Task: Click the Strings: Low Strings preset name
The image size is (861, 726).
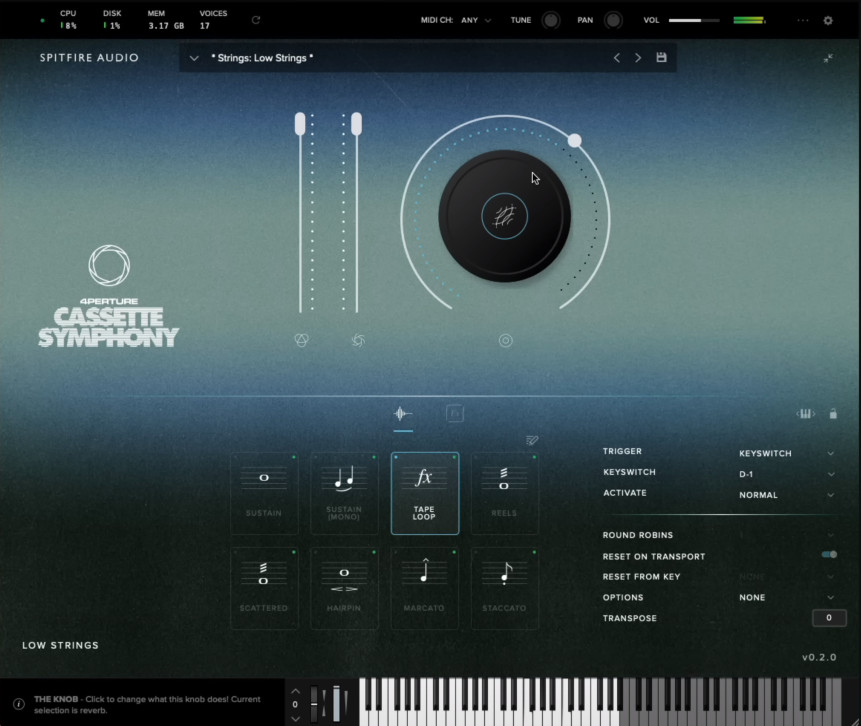Action: click(262, 58)
